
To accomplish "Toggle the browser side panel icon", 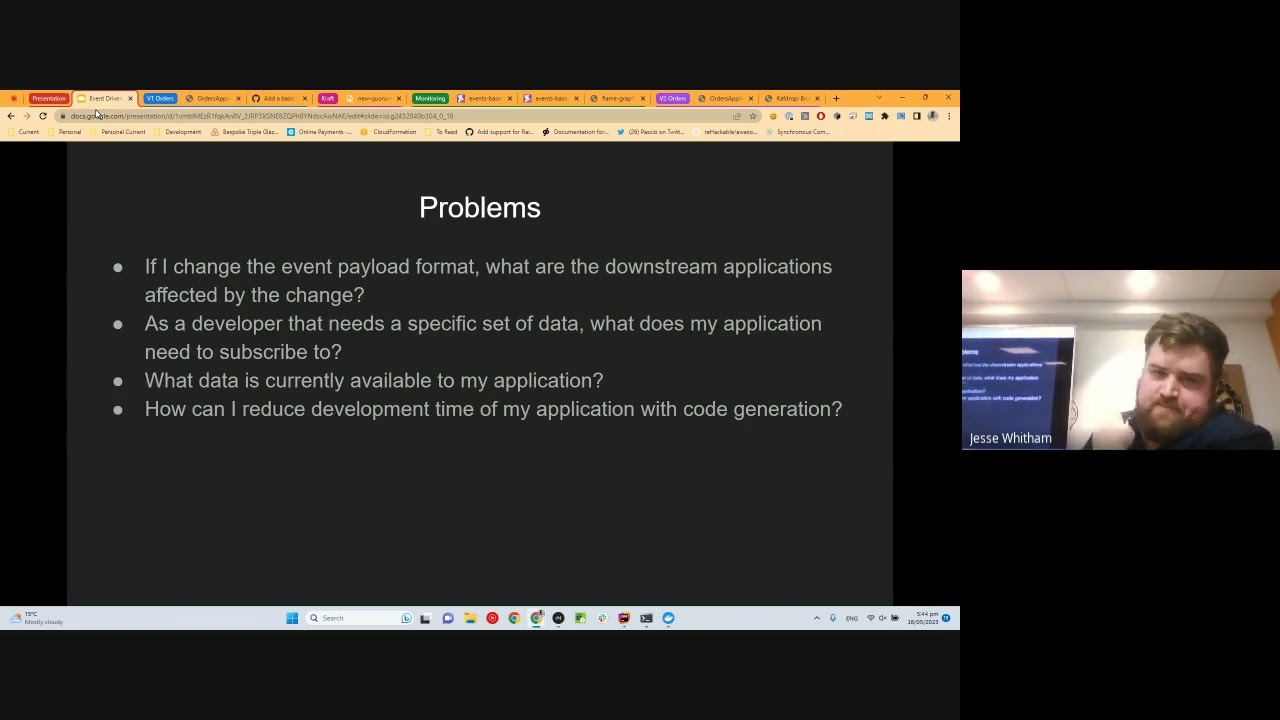I will click(916, 116).
